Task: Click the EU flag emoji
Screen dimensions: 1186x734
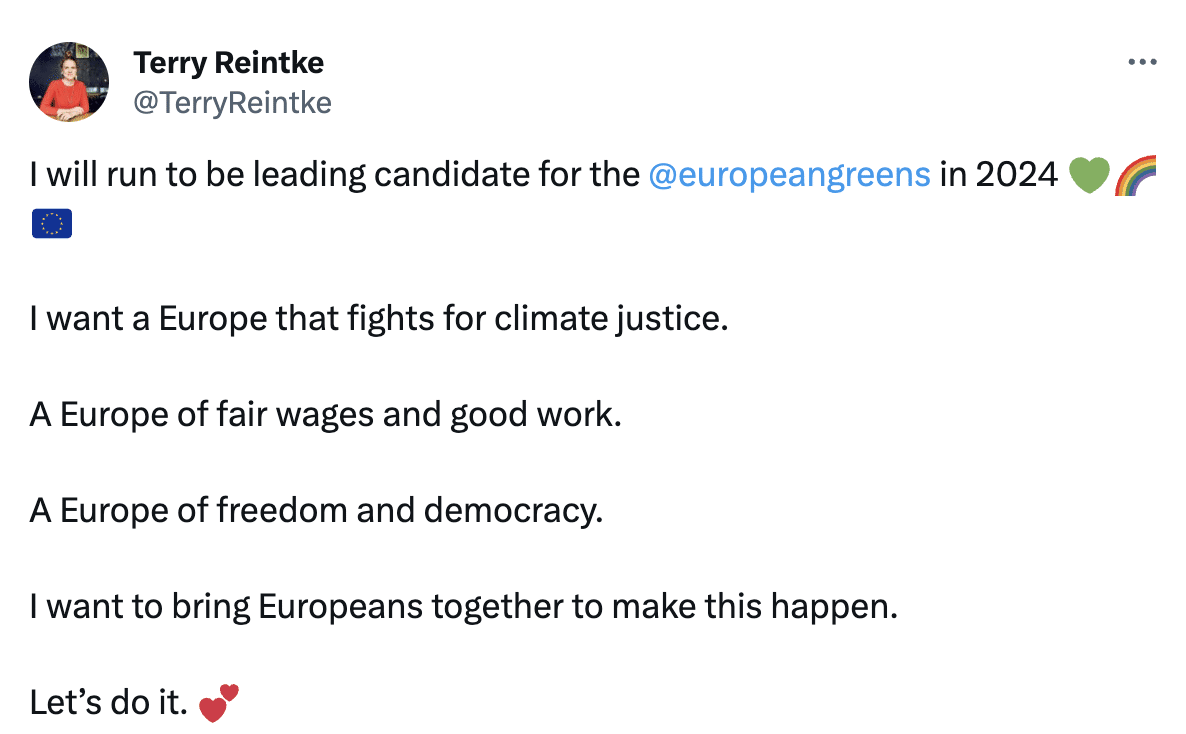Action: click(x=52, y=224)
